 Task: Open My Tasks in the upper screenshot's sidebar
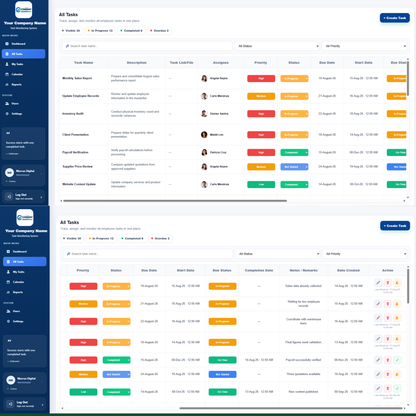pos(23,64)
